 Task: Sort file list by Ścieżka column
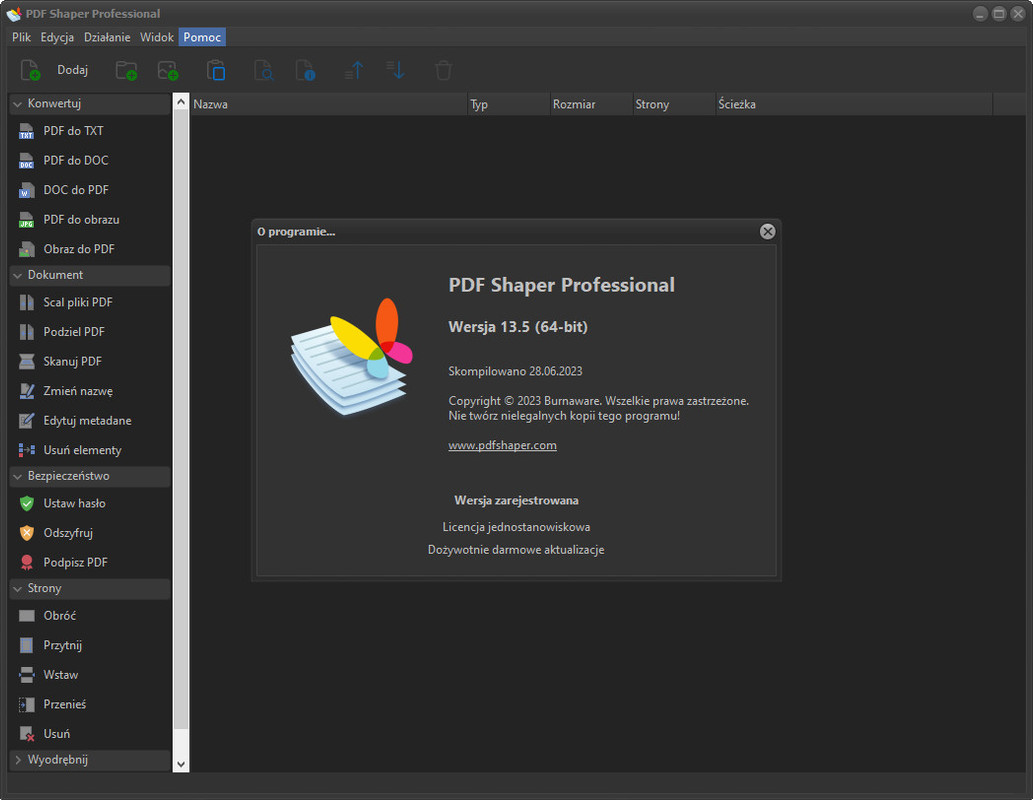854,104
